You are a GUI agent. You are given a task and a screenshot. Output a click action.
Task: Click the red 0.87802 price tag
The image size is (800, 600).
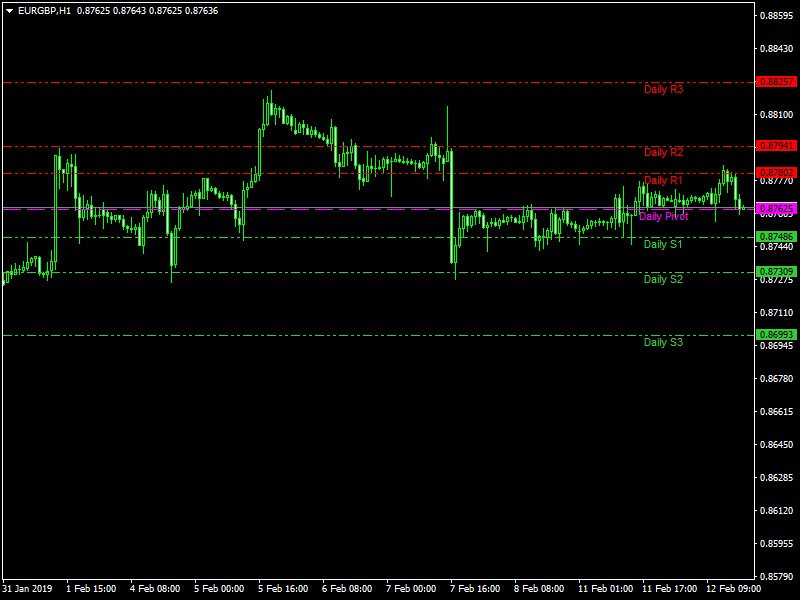776,173
